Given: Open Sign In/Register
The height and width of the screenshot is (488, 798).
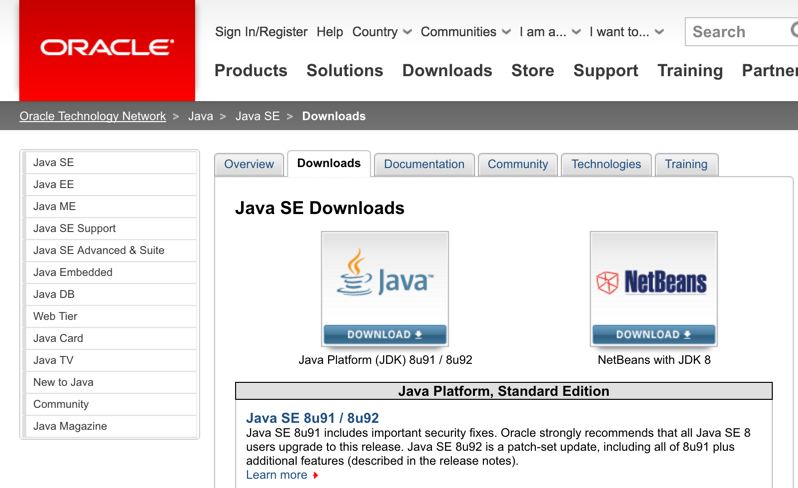Looking at the screenshot, I should [x=261, y=32].
